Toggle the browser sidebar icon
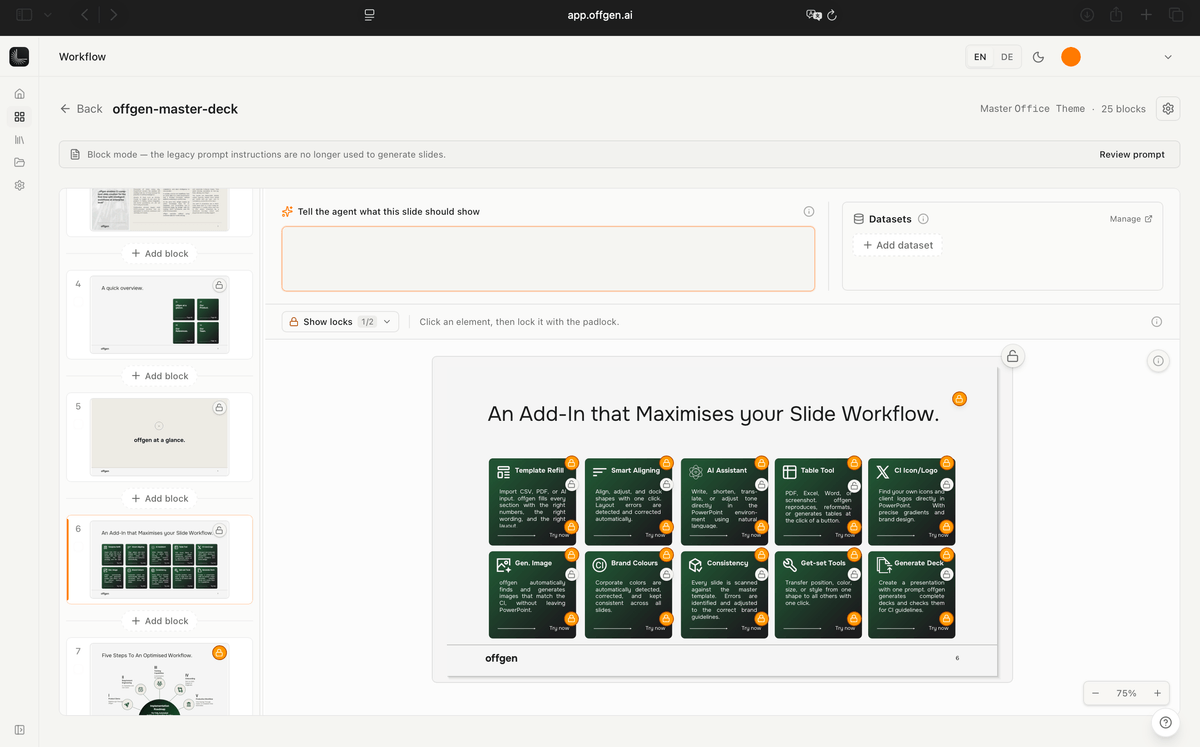Screen dimensions: 1200x747 coord(24,15)
